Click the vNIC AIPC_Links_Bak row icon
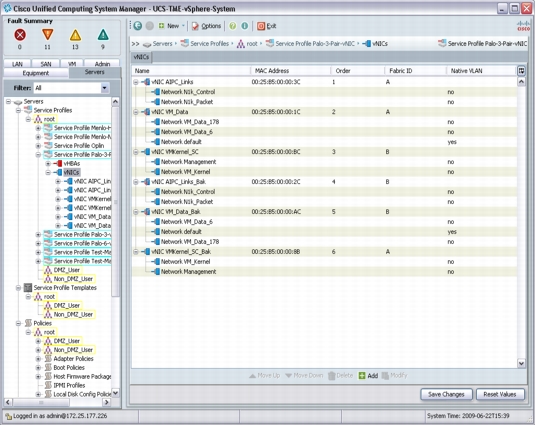The height and width of the screenshot is (427, 536). click(147, 182)
